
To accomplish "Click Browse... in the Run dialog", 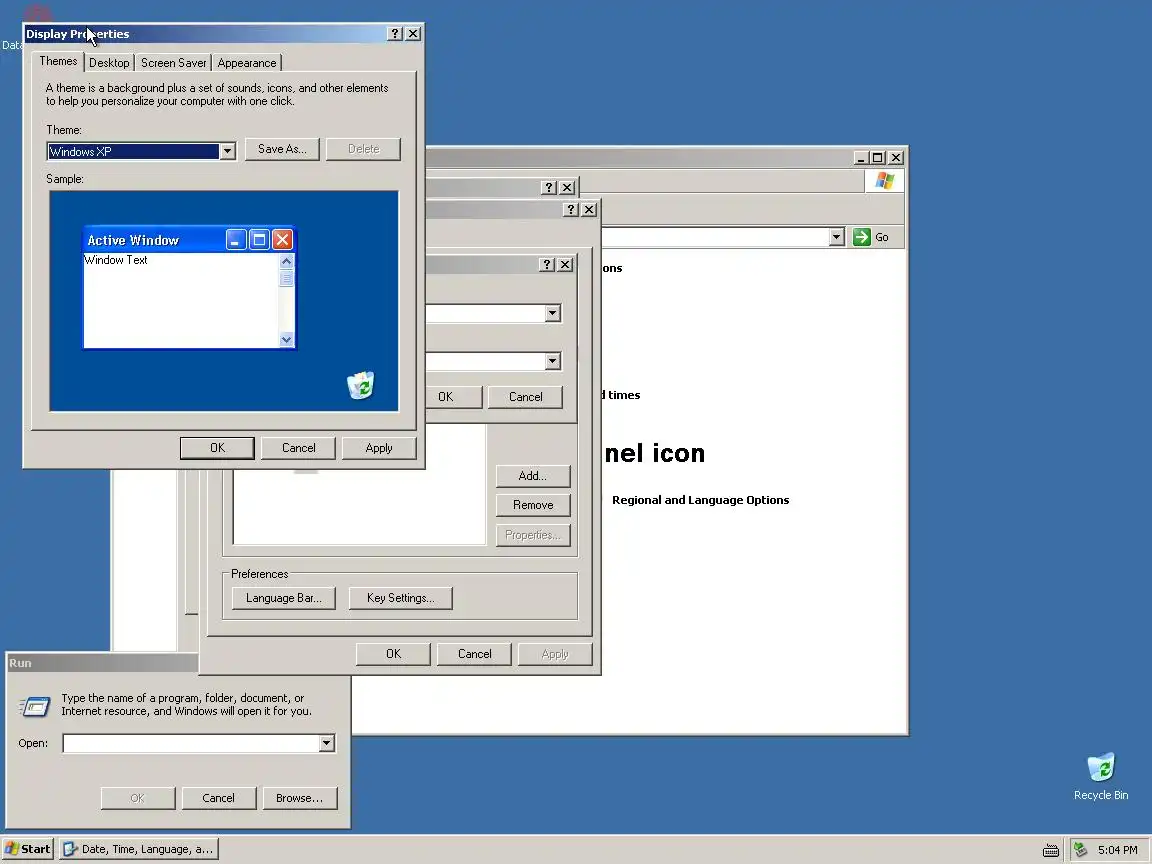I will tap(299, 798).
